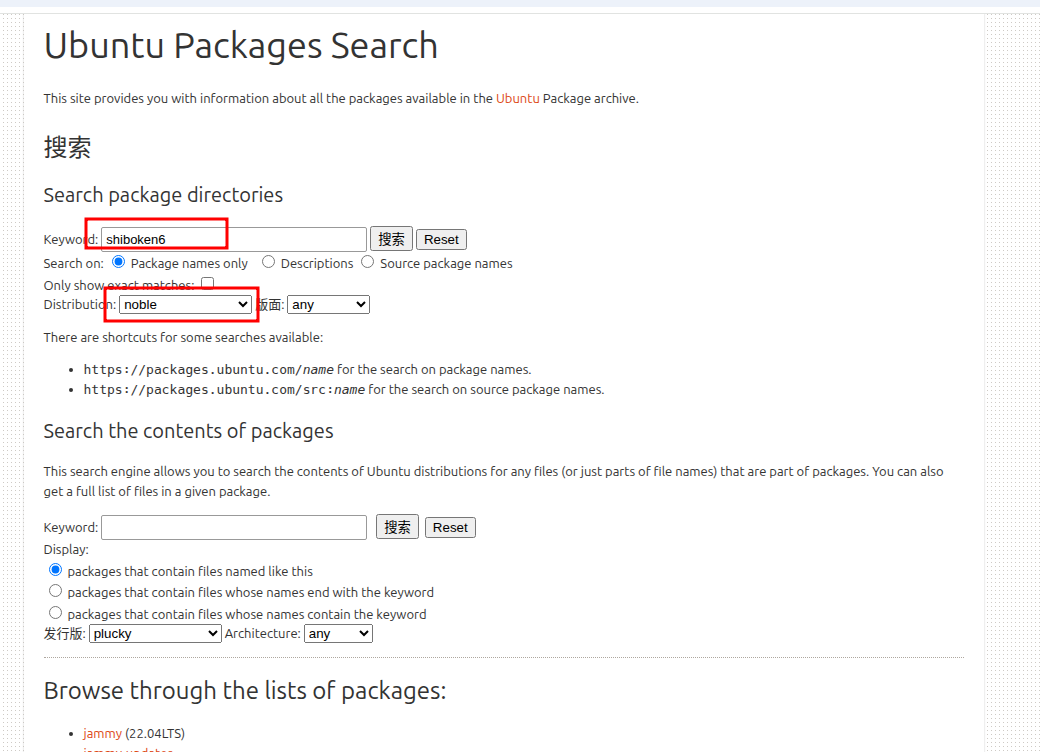
Task: Click the https://packages.ubuntu.com/name shortcut text
Action: pos(208,369)
